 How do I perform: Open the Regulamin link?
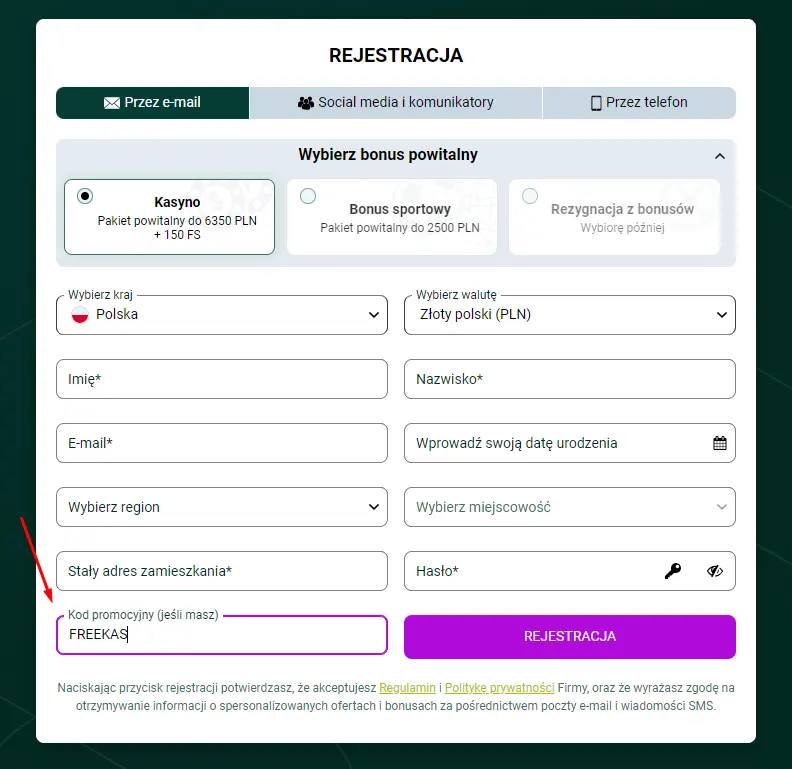[407, 687]
